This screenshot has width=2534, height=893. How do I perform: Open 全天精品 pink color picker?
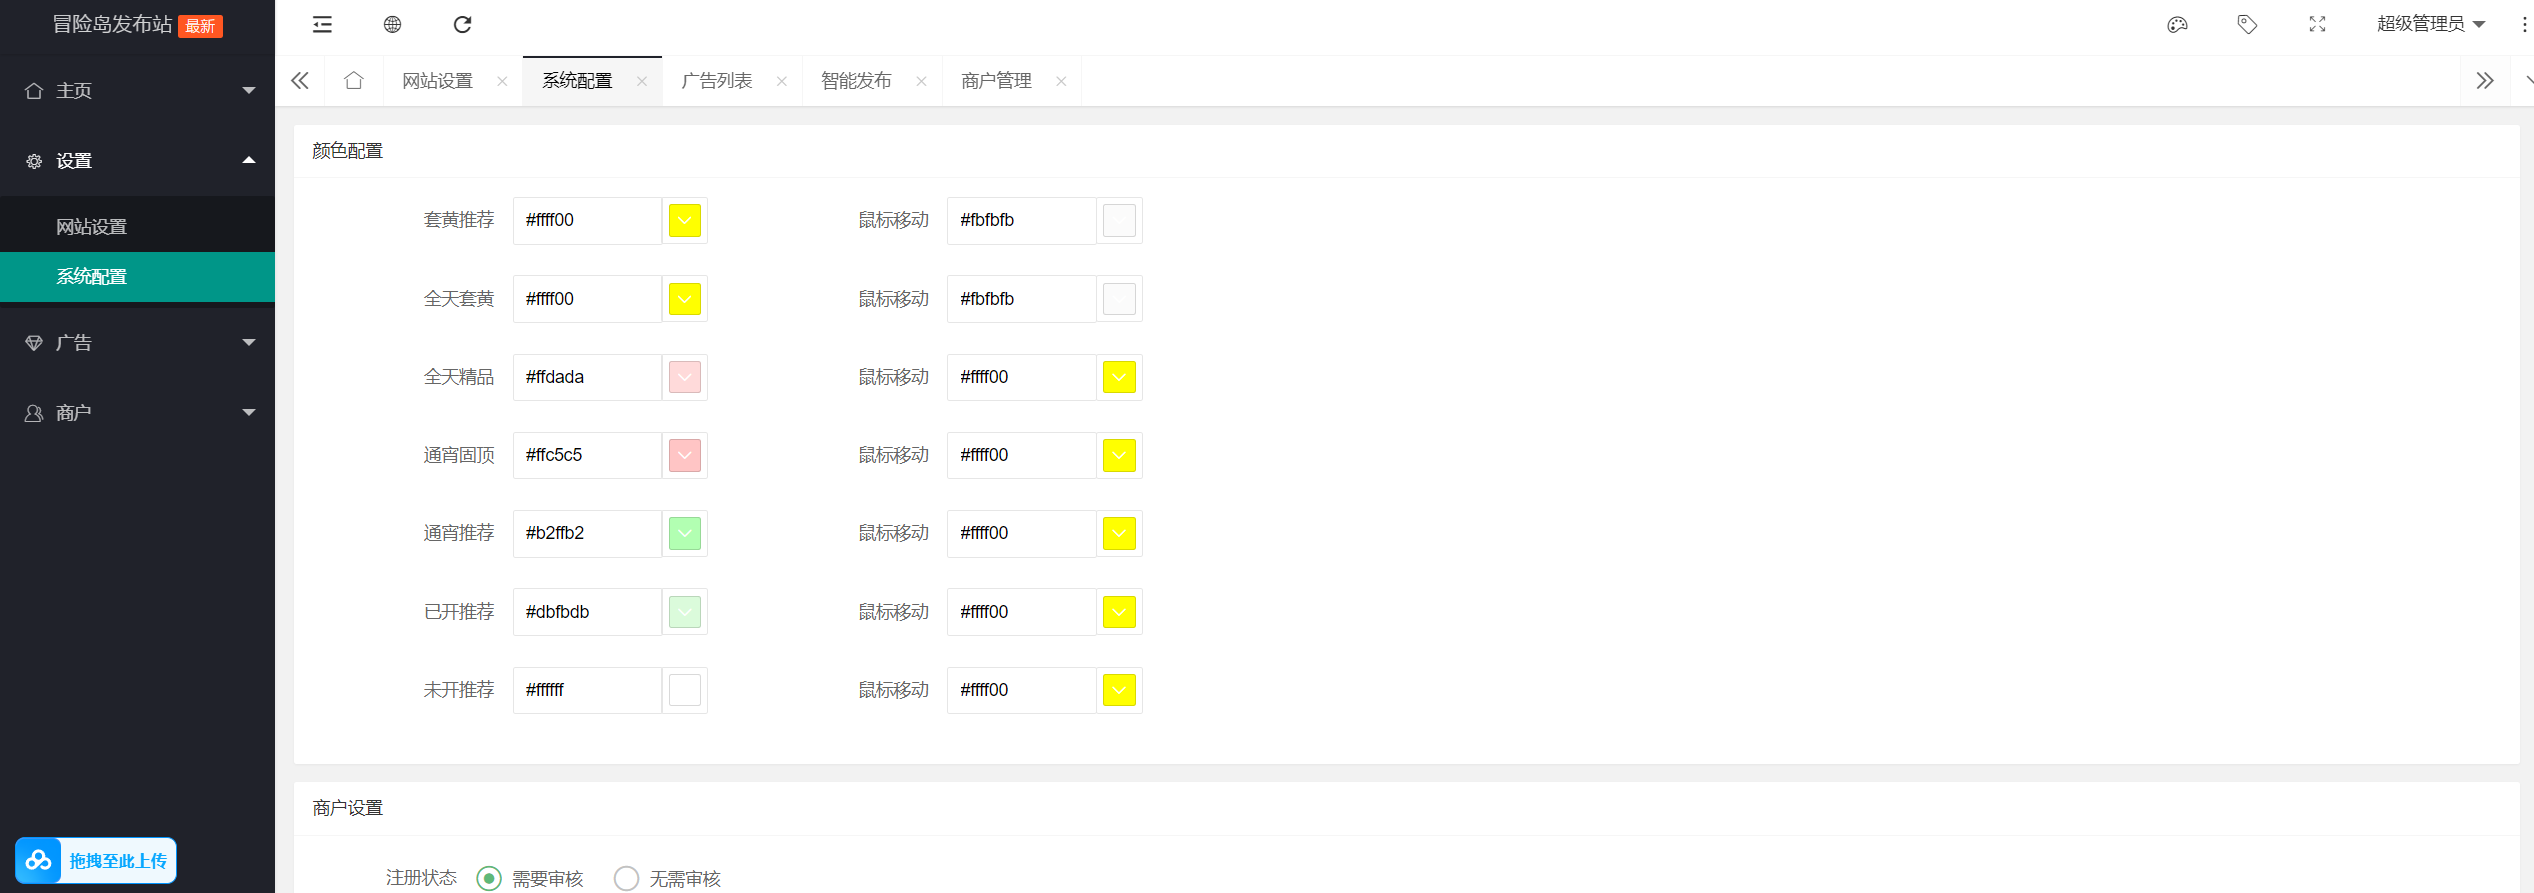[685, 377]
